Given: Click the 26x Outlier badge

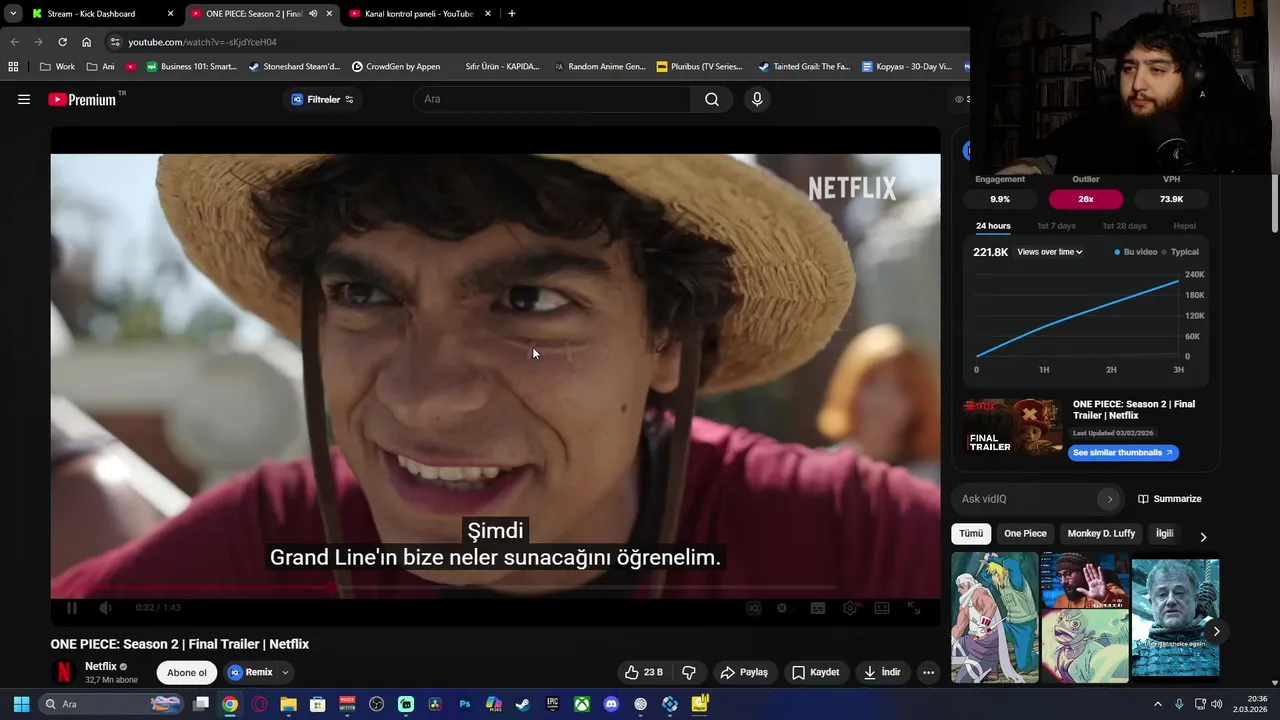Looking at the screenshot, I should [x=1086, y=199].
